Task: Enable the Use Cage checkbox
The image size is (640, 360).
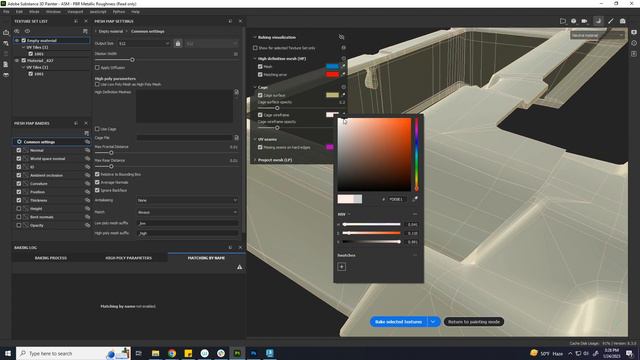Action: [97, 129]
